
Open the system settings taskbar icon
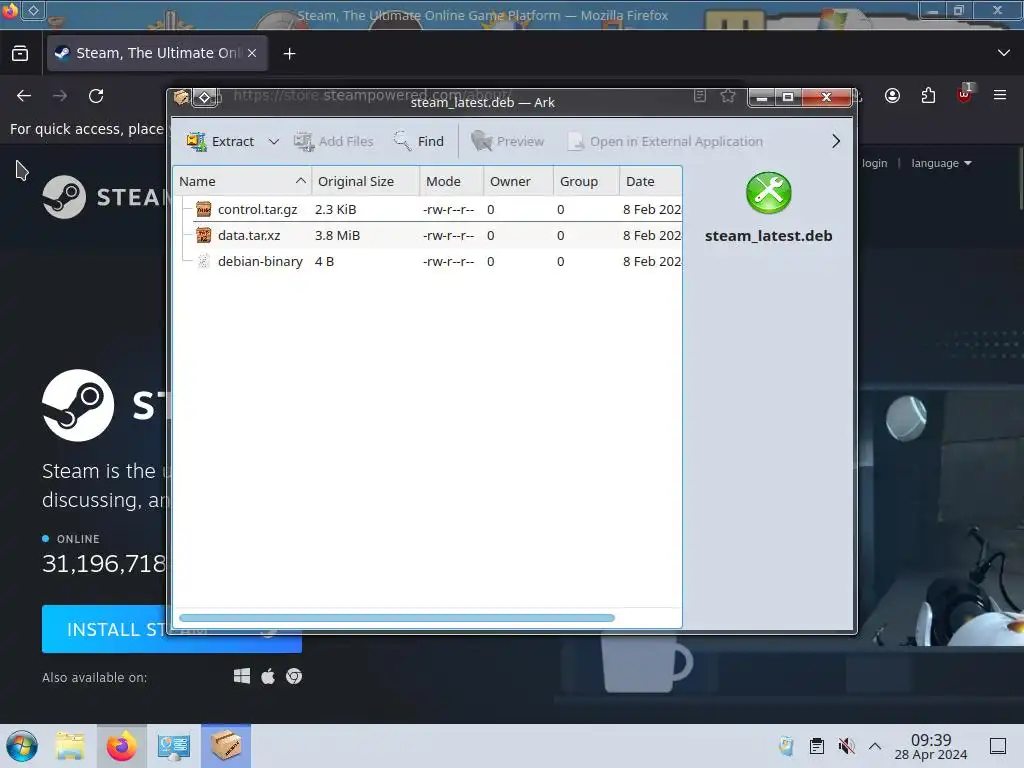174,746
